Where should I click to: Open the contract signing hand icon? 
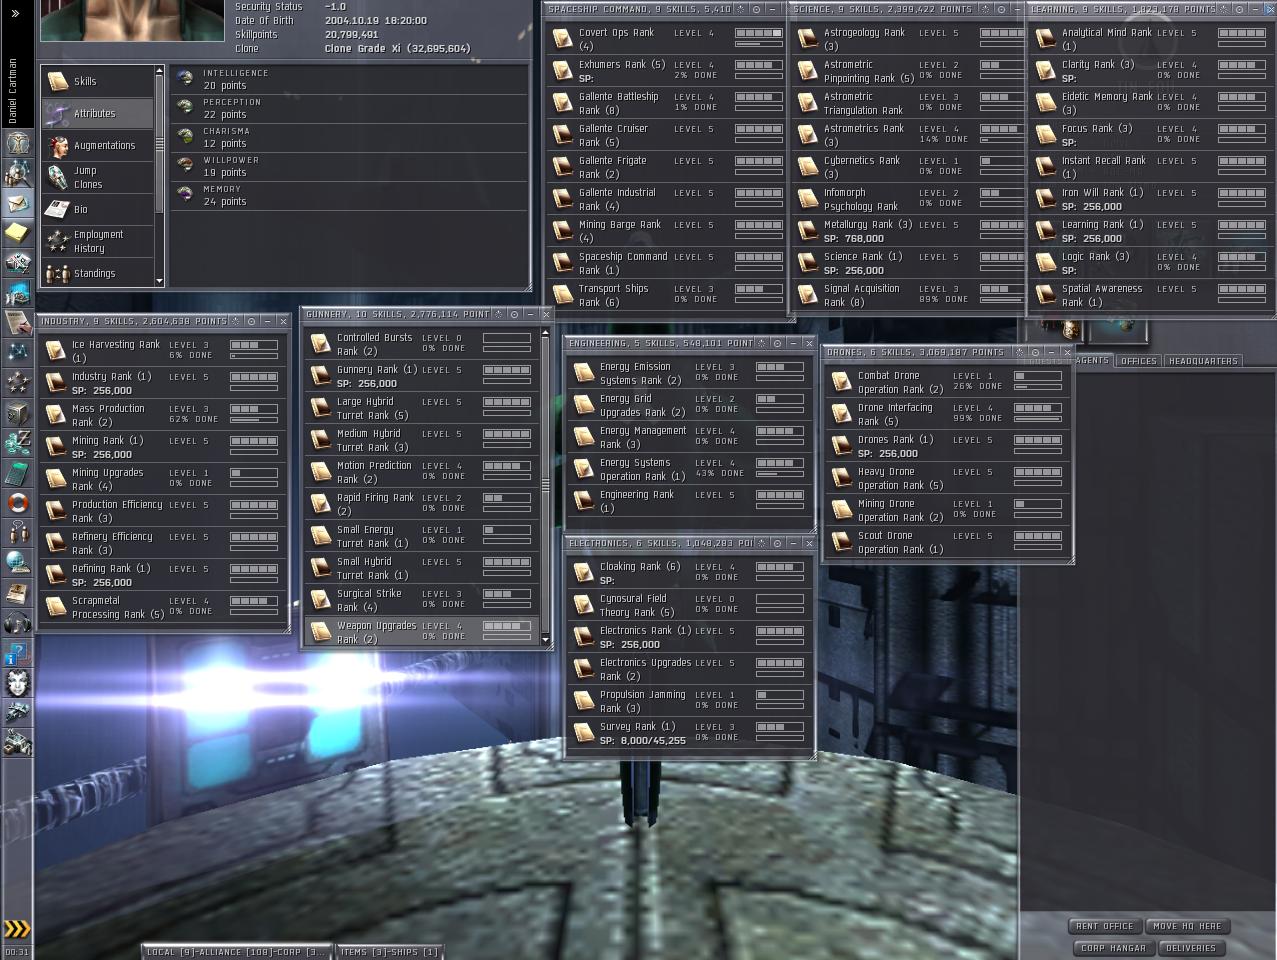pos(17,322)
